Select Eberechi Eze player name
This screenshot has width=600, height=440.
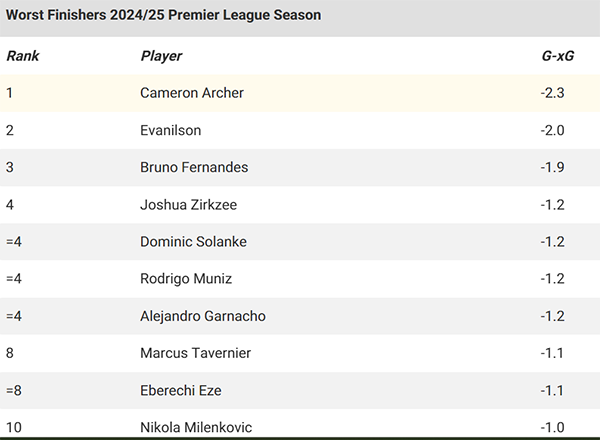(x=181, y=391)
